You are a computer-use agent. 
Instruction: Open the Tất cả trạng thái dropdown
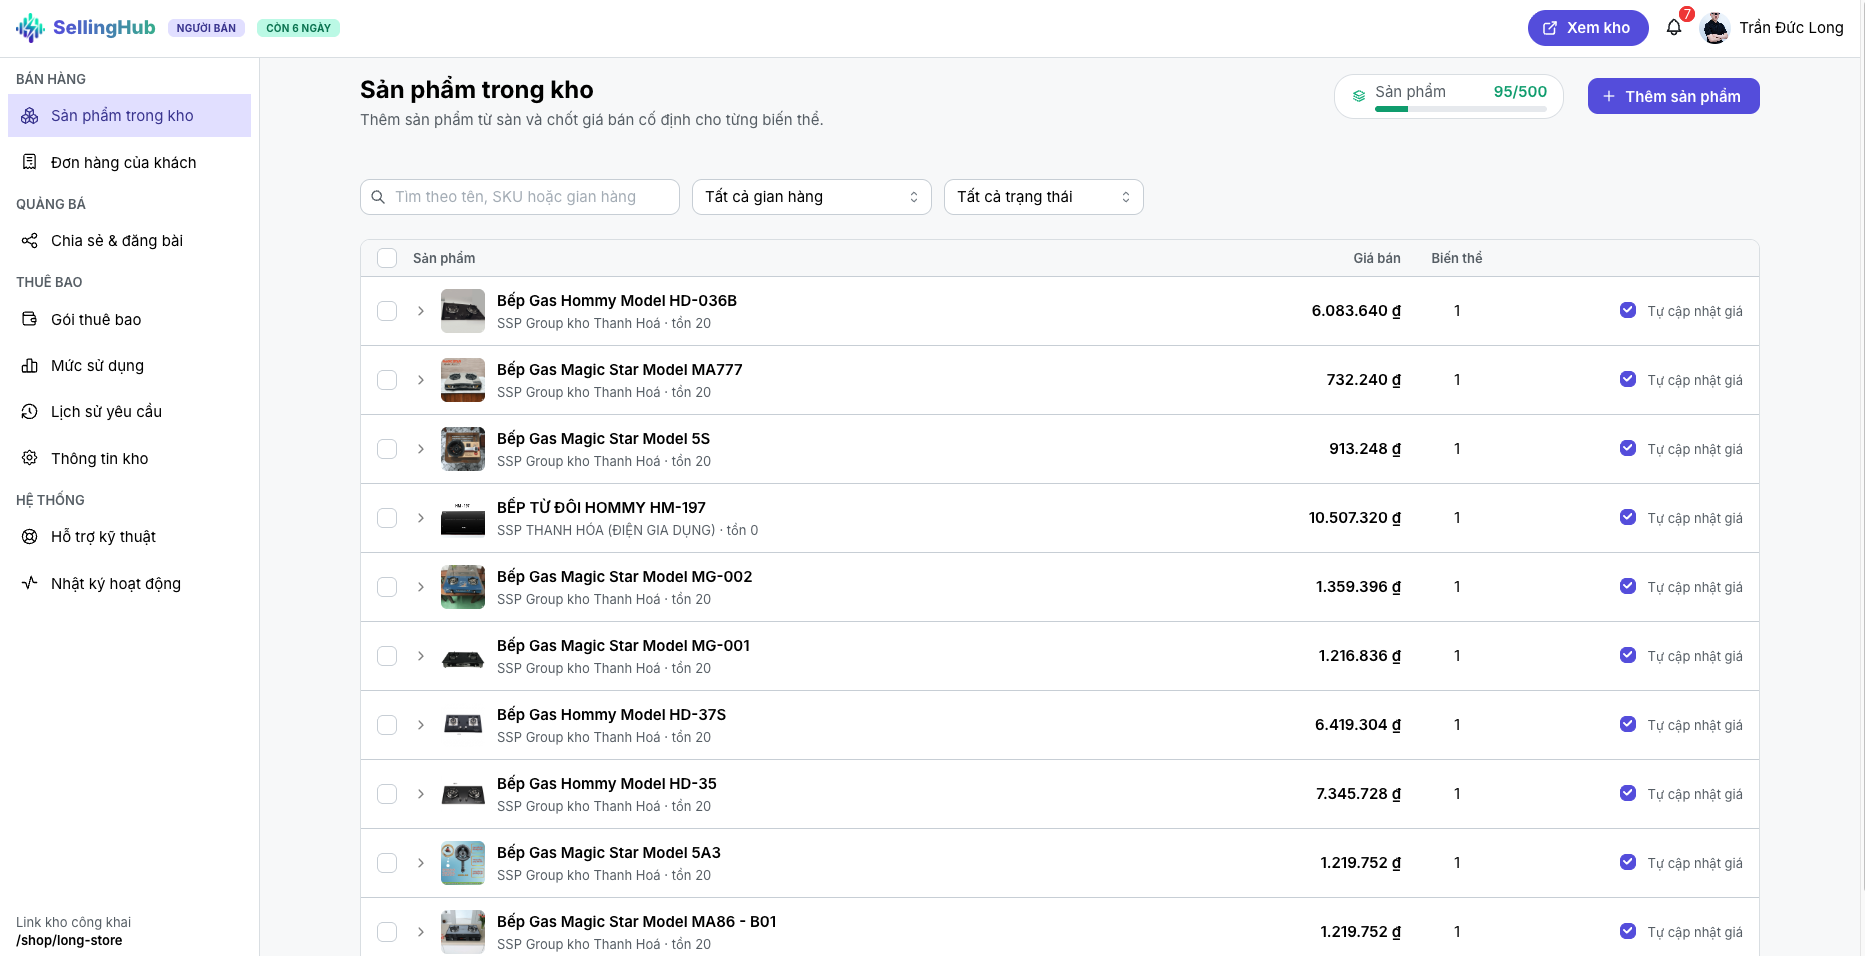coord(1044,197)
